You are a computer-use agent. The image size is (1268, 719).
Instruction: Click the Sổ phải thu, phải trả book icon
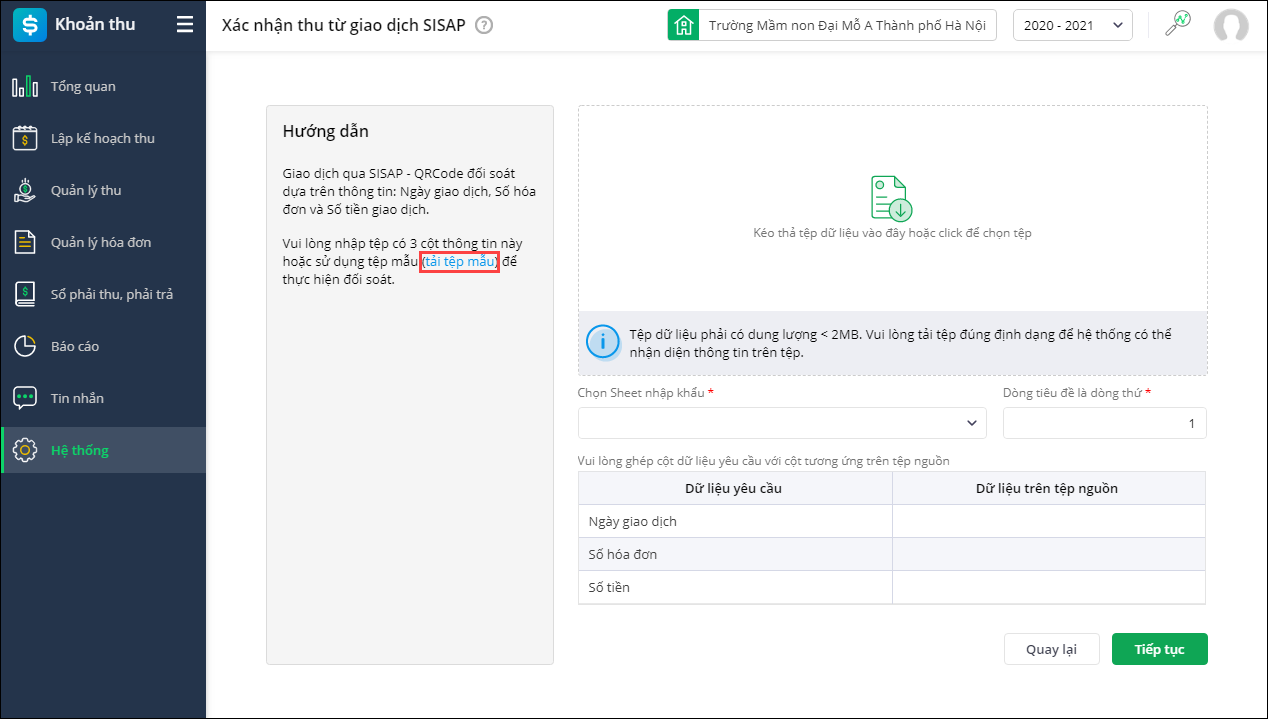click(x=25, y=294)
